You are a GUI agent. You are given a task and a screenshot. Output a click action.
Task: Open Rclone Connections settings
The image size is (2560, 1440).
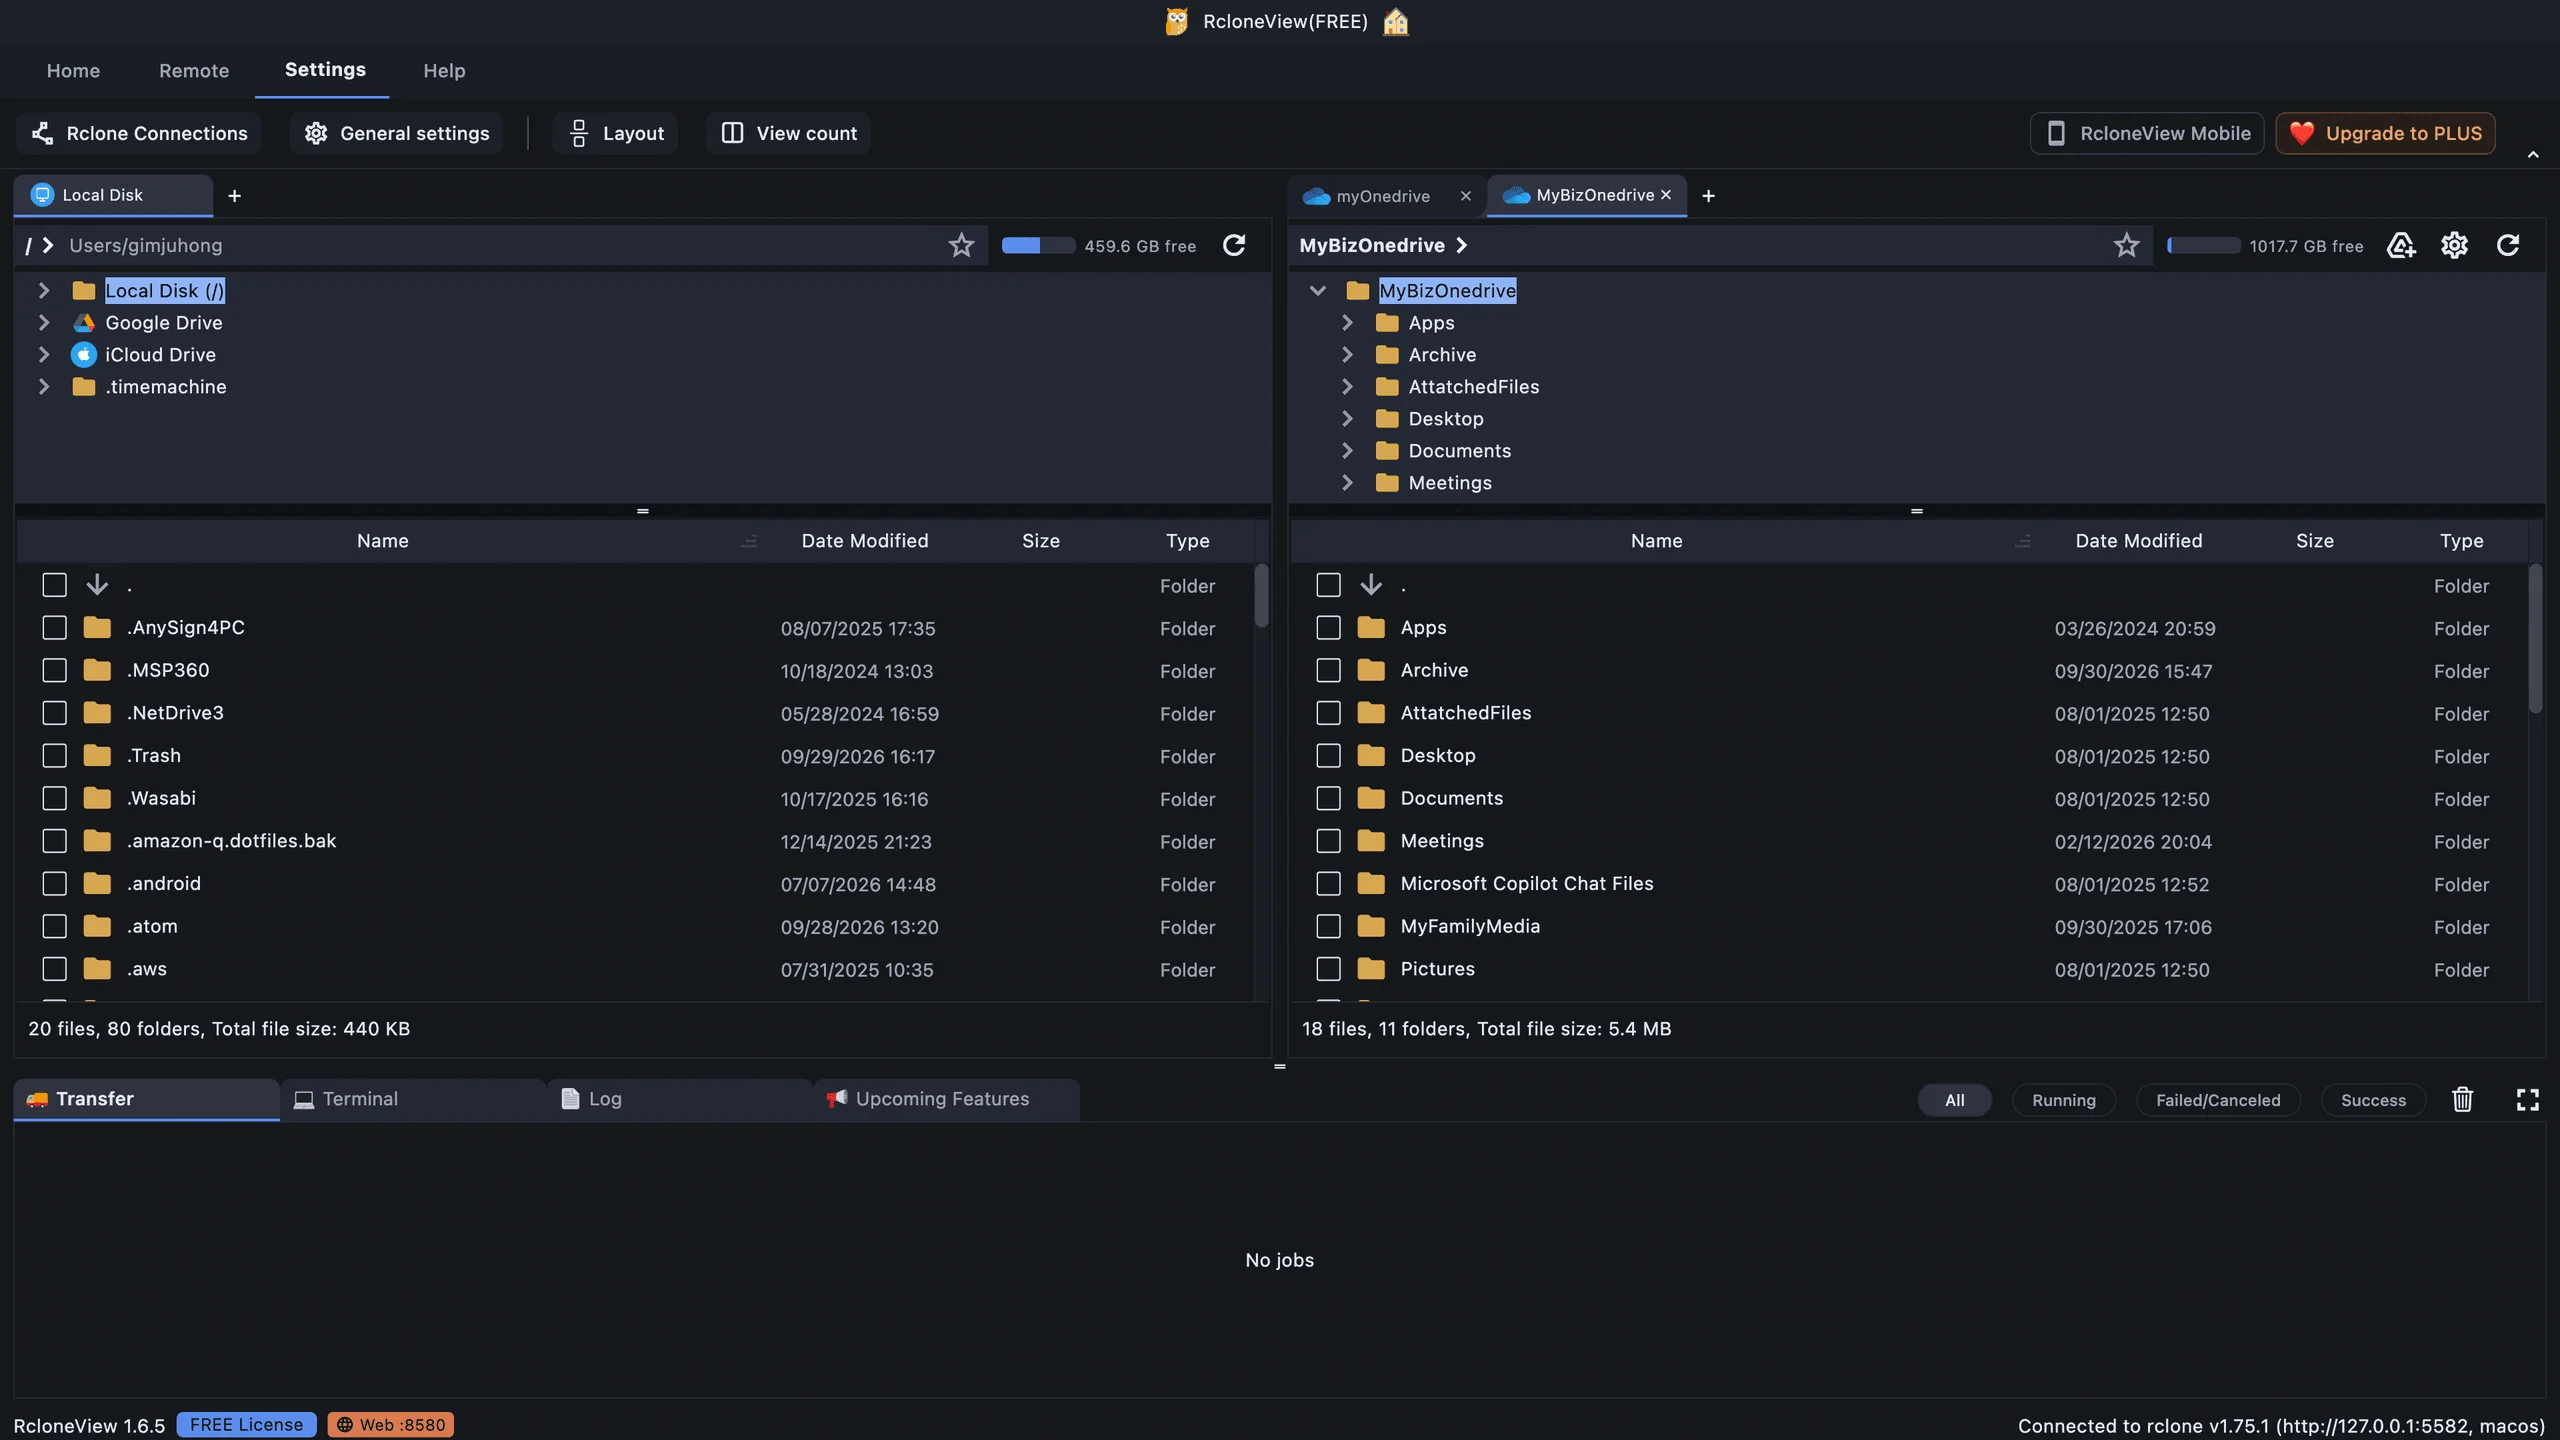click(x=139, y=134)
